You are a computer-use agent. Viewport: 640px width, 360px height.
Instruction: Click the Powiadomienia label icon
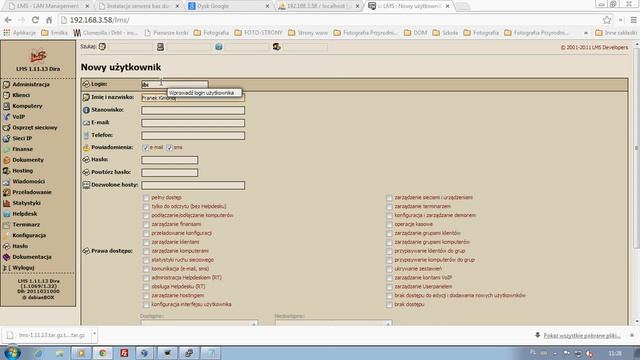coord(86,148)
